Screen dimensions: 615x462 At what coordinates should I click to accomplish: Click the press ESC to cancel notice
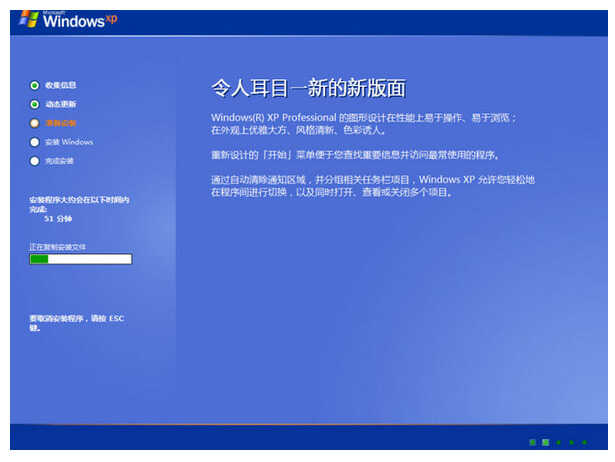[x=77, y=323]
